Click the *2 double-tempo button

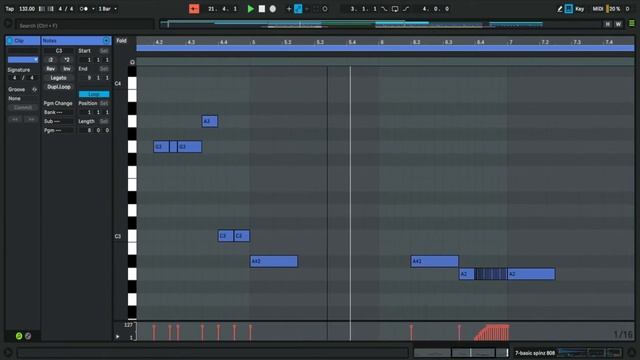[x=67, y=60]
